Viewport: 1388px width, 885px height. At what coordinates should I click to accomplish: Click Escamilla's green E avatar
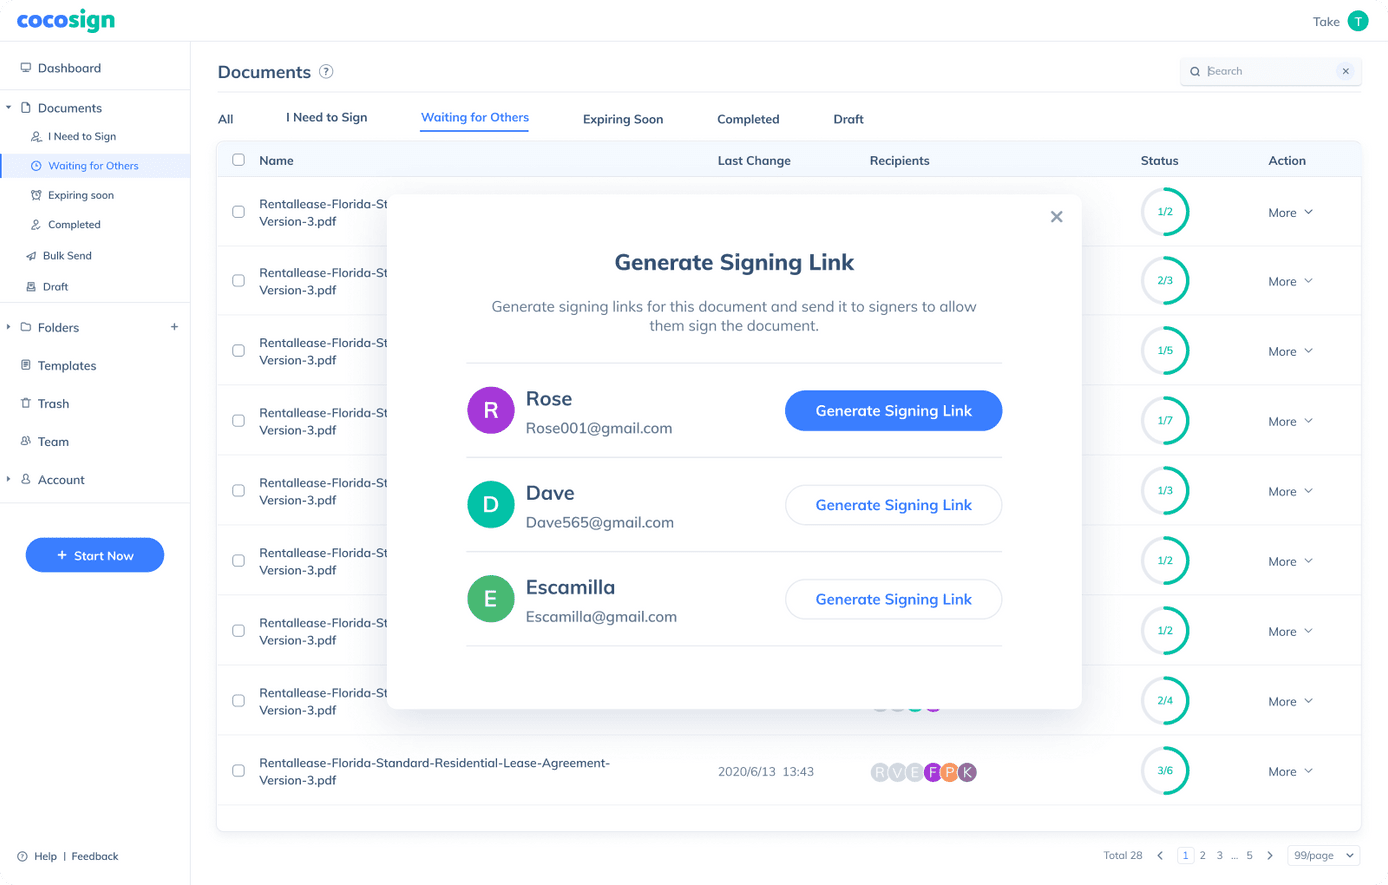click(x=491, y=599)
